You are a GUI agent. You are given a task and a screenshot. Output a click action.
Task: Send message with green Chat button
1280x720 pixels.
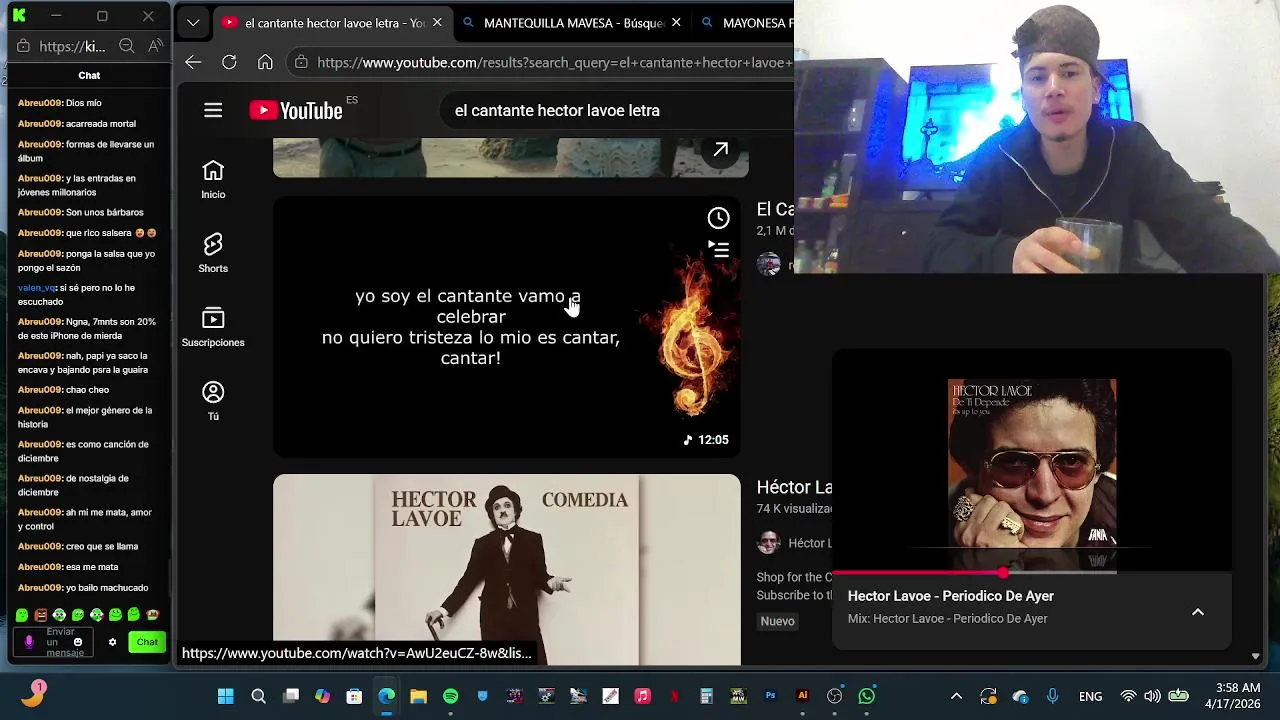[x=147, y=642]
